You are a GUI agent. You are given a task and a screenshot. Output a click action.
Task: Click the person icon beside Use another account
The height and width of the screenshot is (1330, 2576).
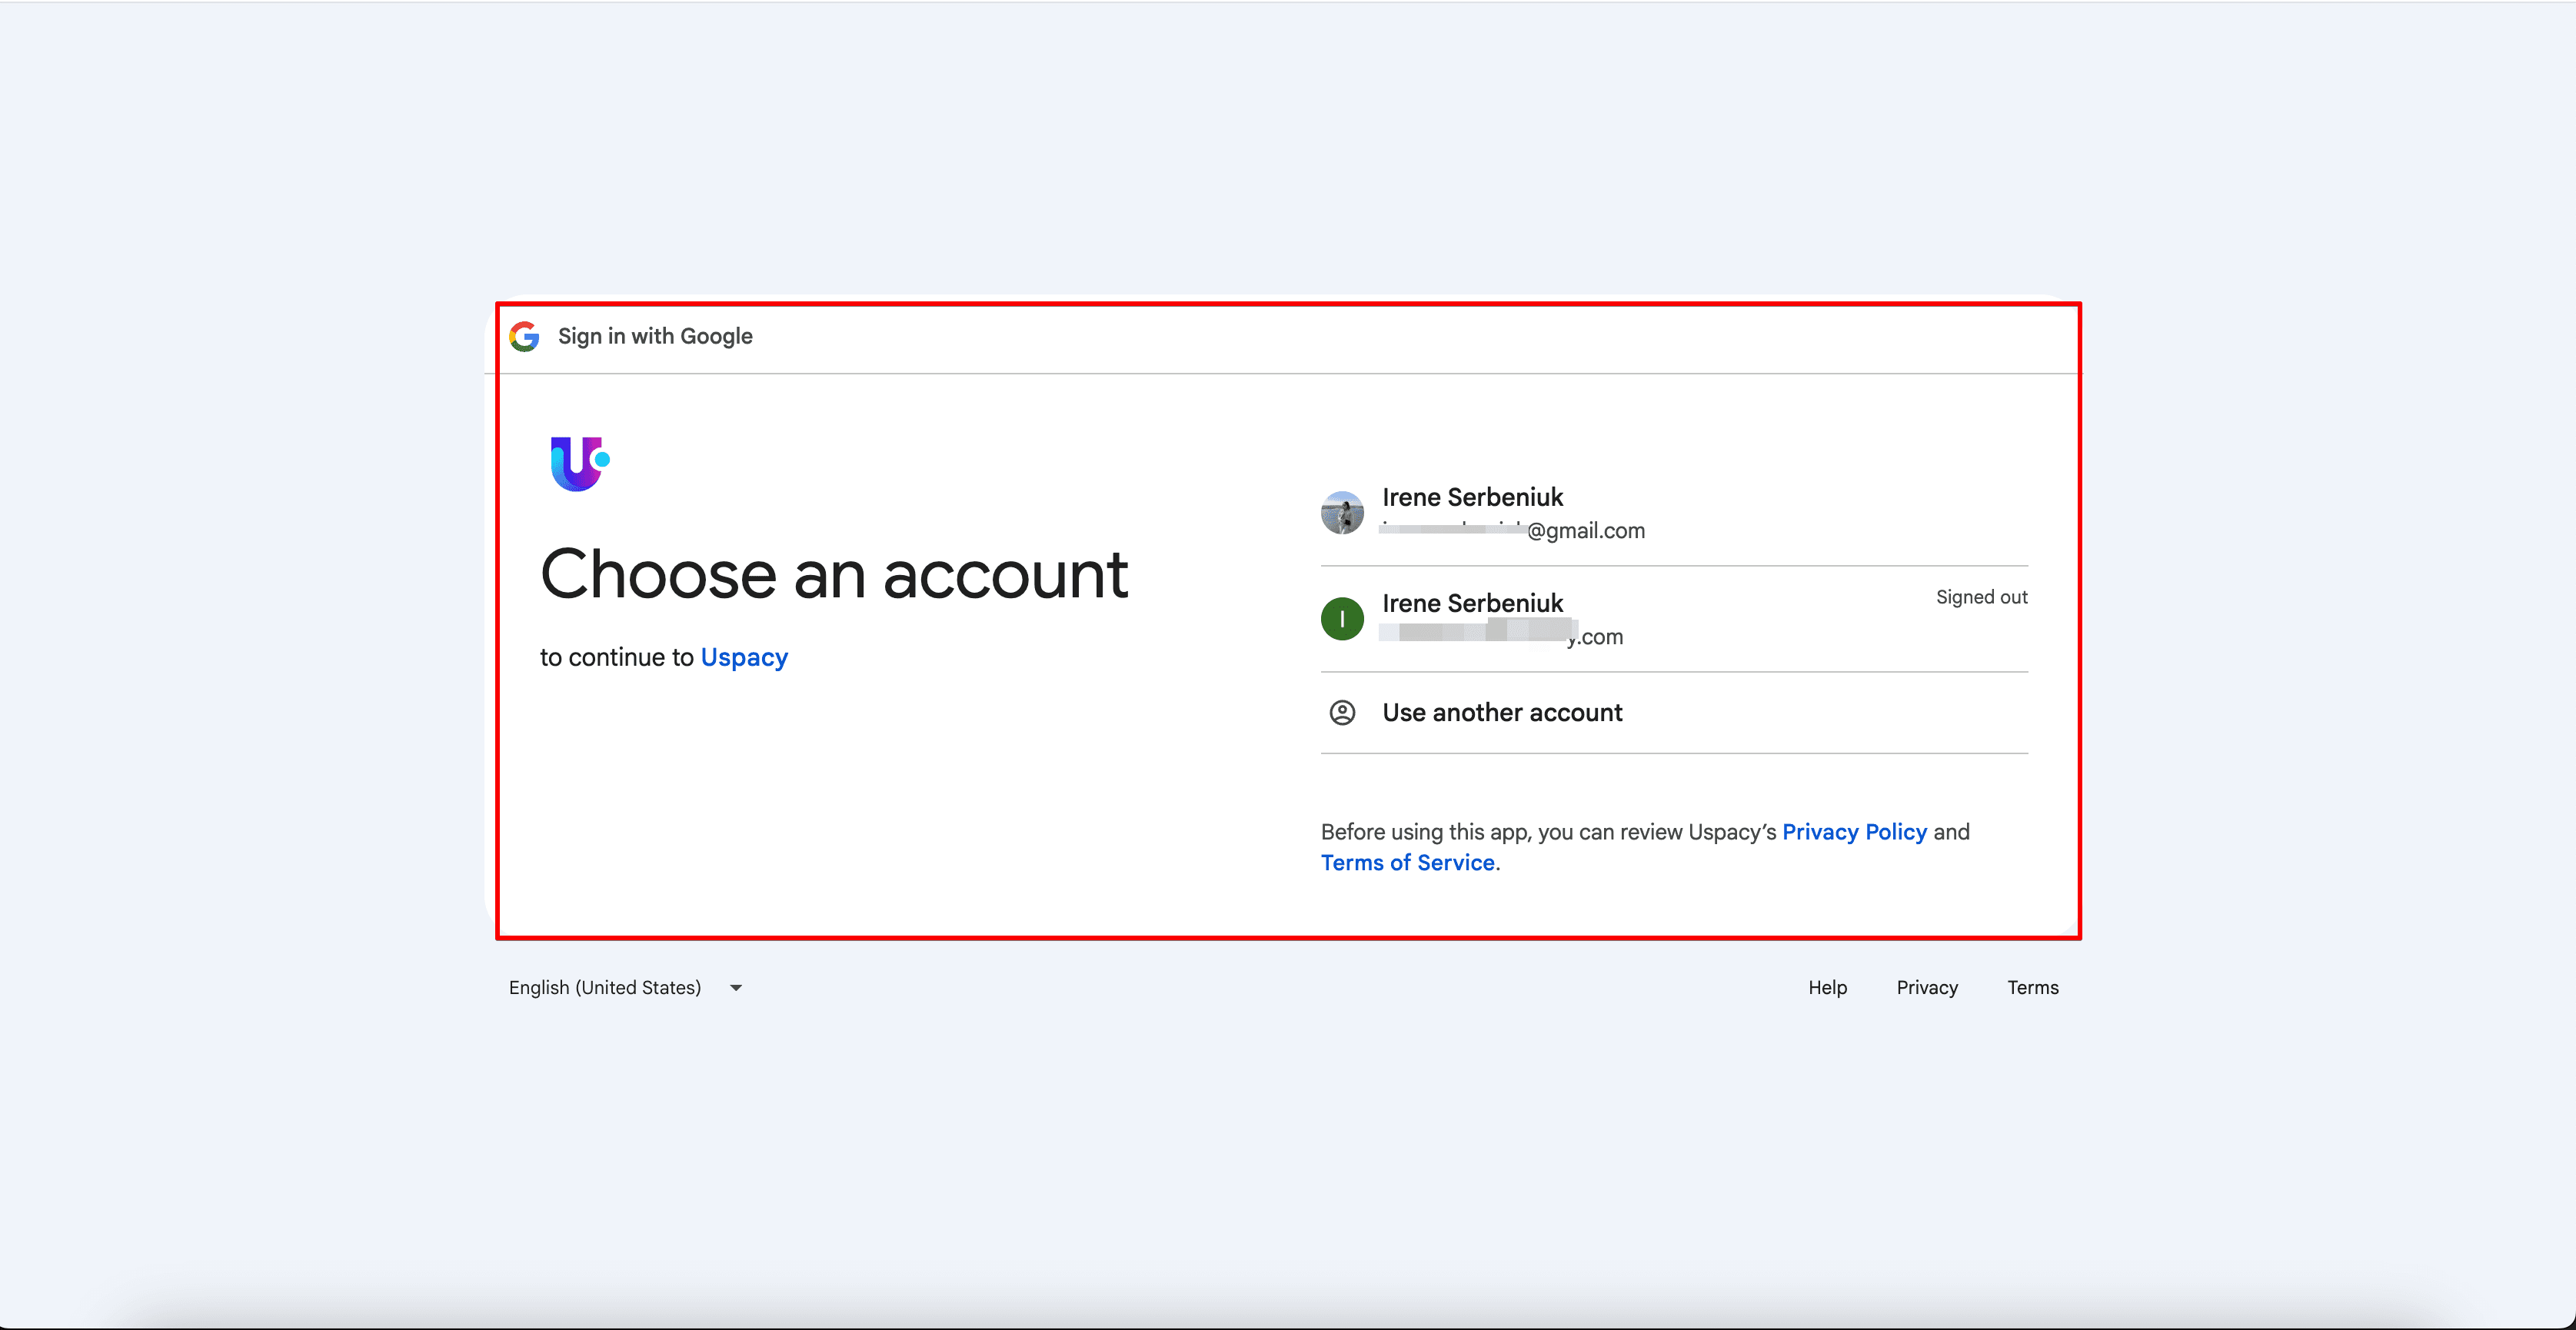(1342, 712)
